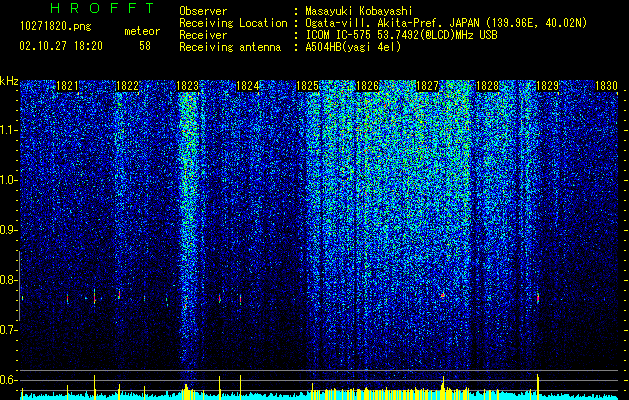Click the 1823 time marker

tap(187, 86)
